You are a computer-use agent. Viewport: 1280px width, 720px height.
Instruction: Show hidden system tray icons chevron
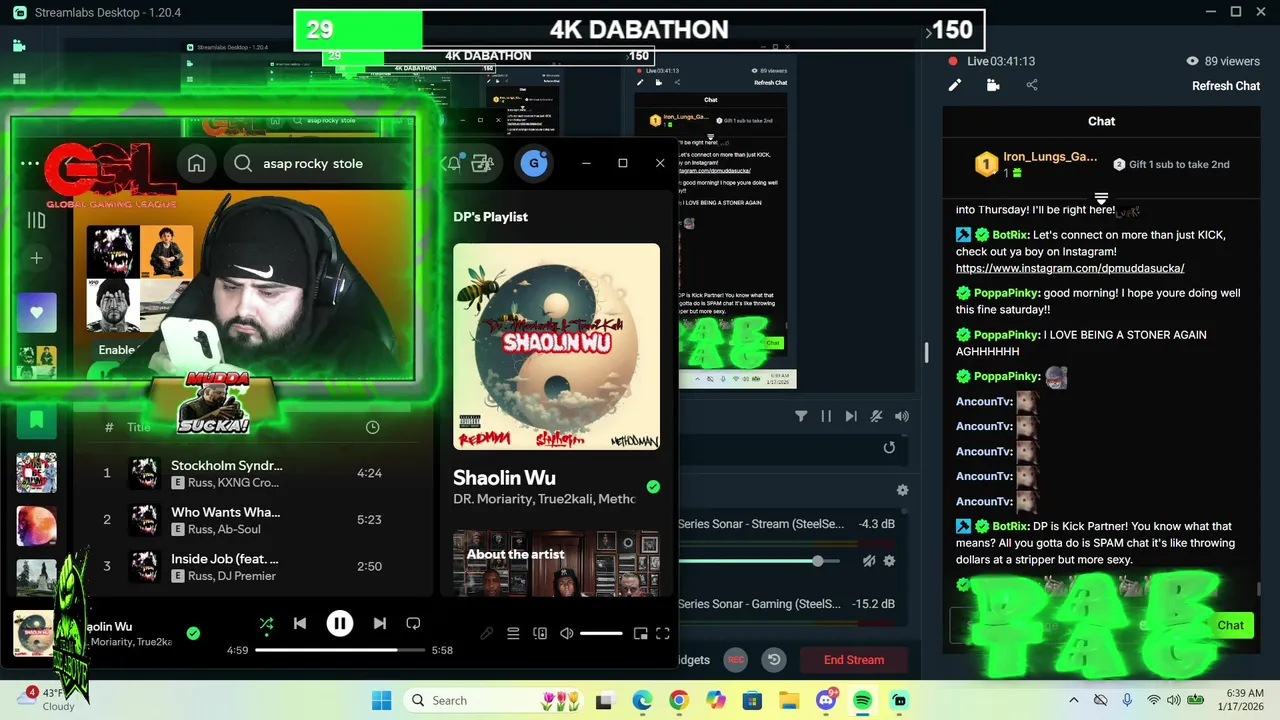coord(1074,700)
